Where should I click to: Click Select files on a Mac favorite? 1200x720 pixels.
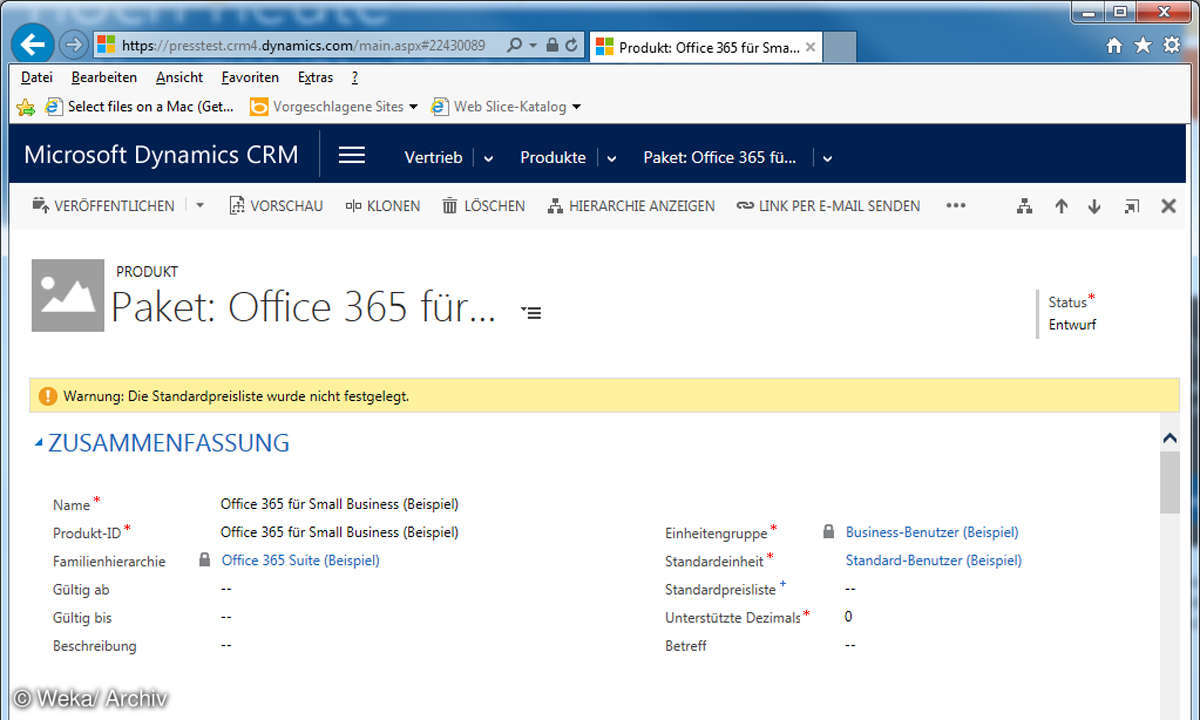tap(140, 107)
